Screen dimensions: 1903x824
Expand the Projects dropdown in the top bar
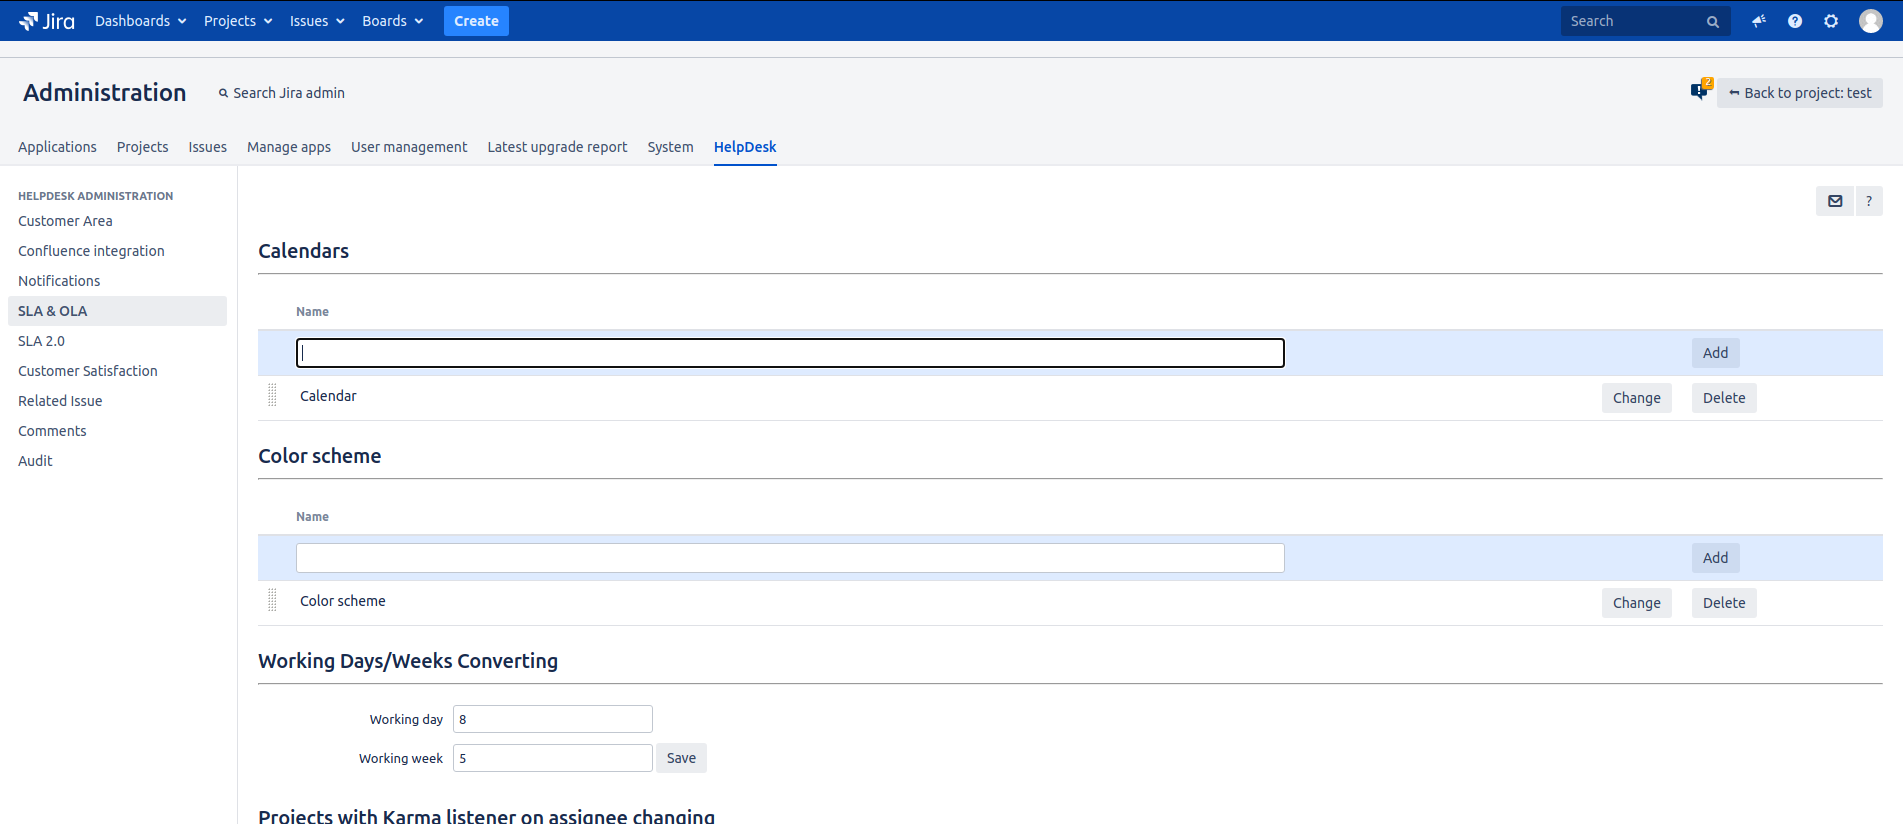pyautogui.click(x=238, y=21)
